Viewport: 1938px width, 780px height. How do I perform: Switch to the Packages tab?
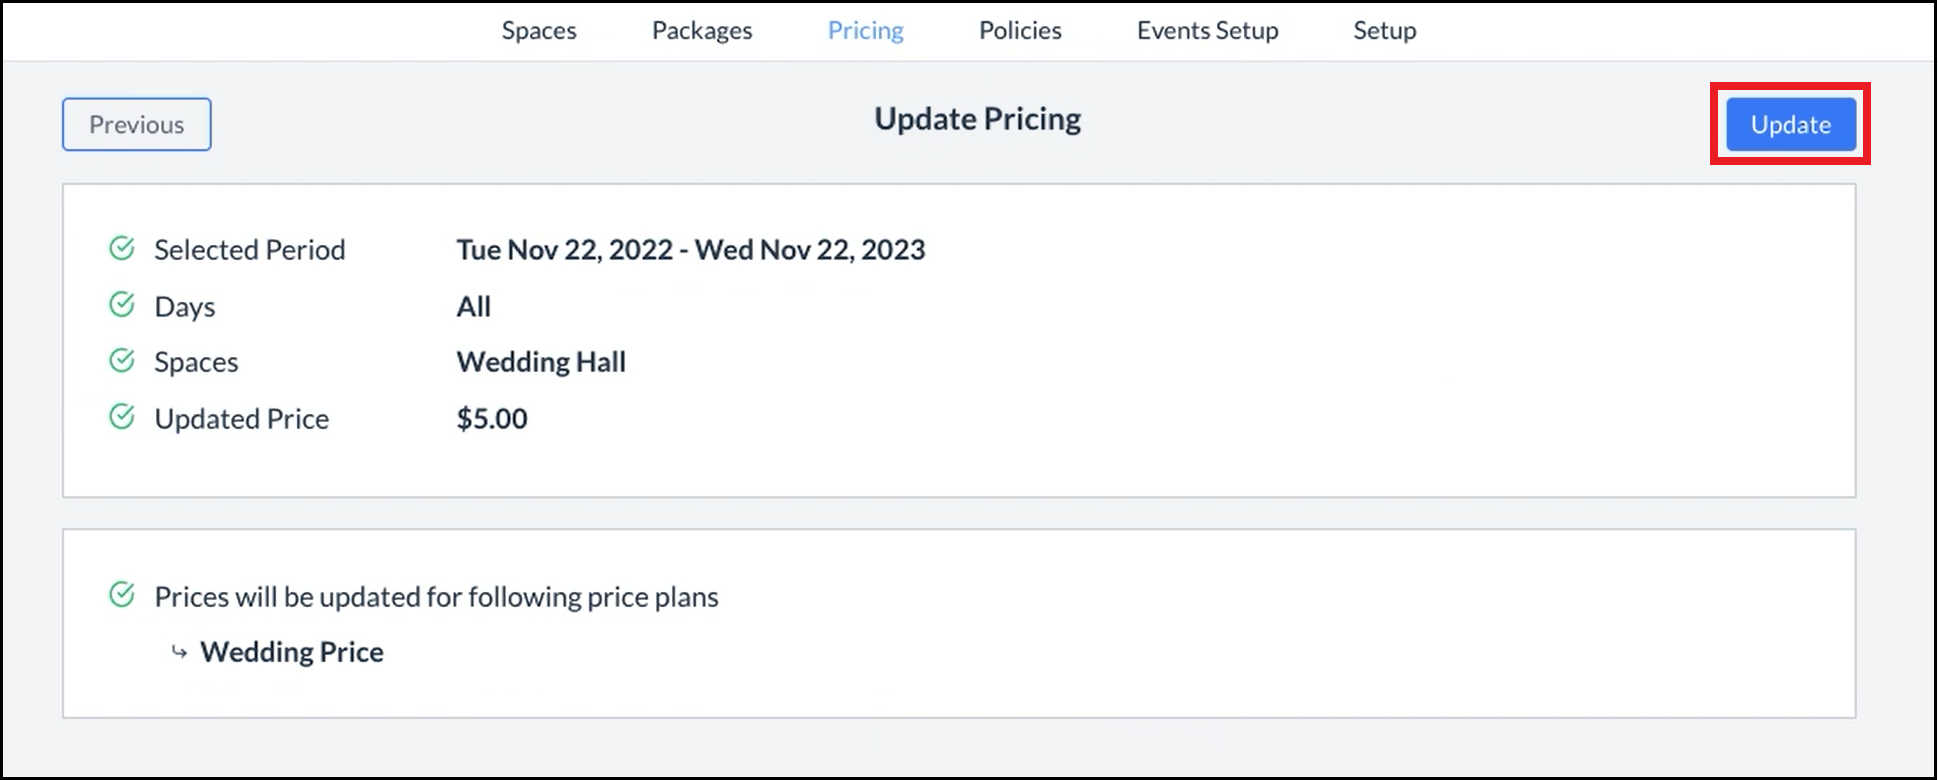(x=702, y=31)
